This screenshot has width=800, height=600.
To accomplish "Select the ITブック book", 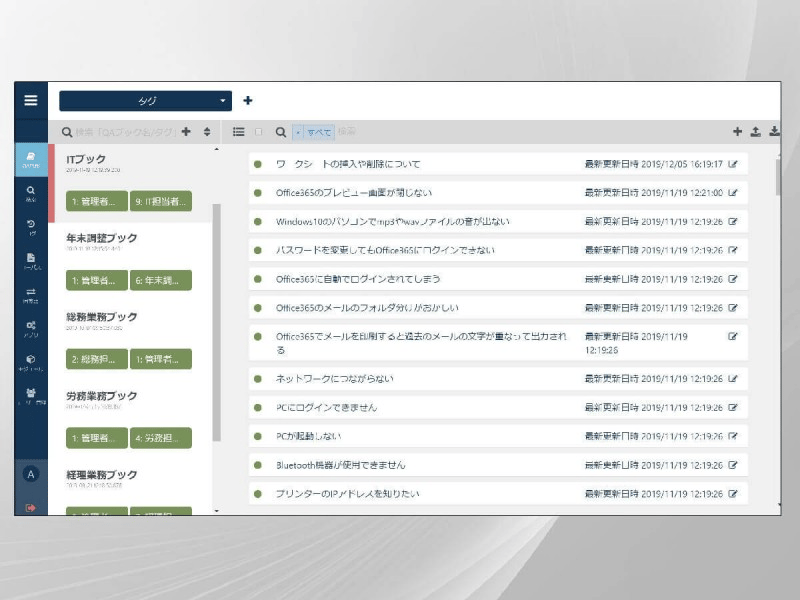I will [86, 159].
